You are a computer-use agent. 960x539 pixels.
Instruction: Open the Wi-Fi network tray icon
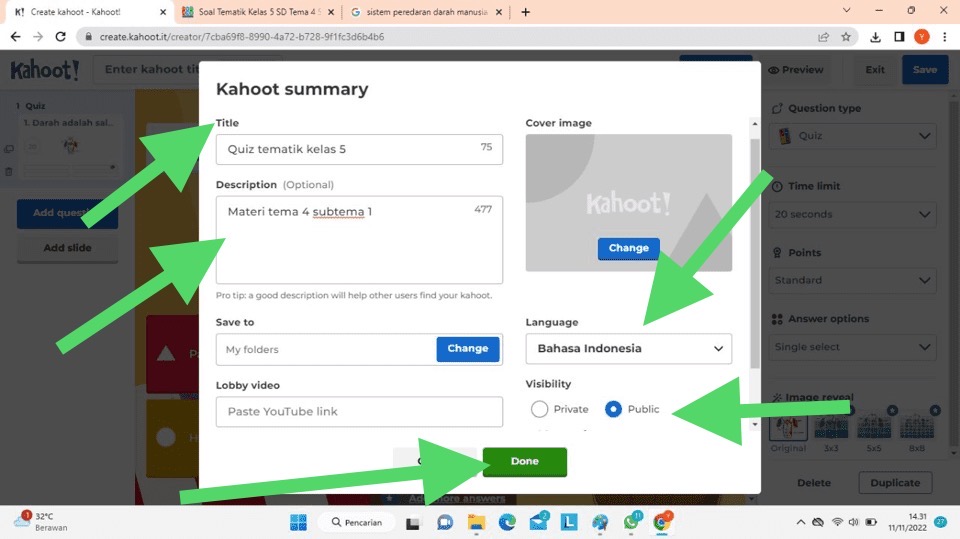837,522
